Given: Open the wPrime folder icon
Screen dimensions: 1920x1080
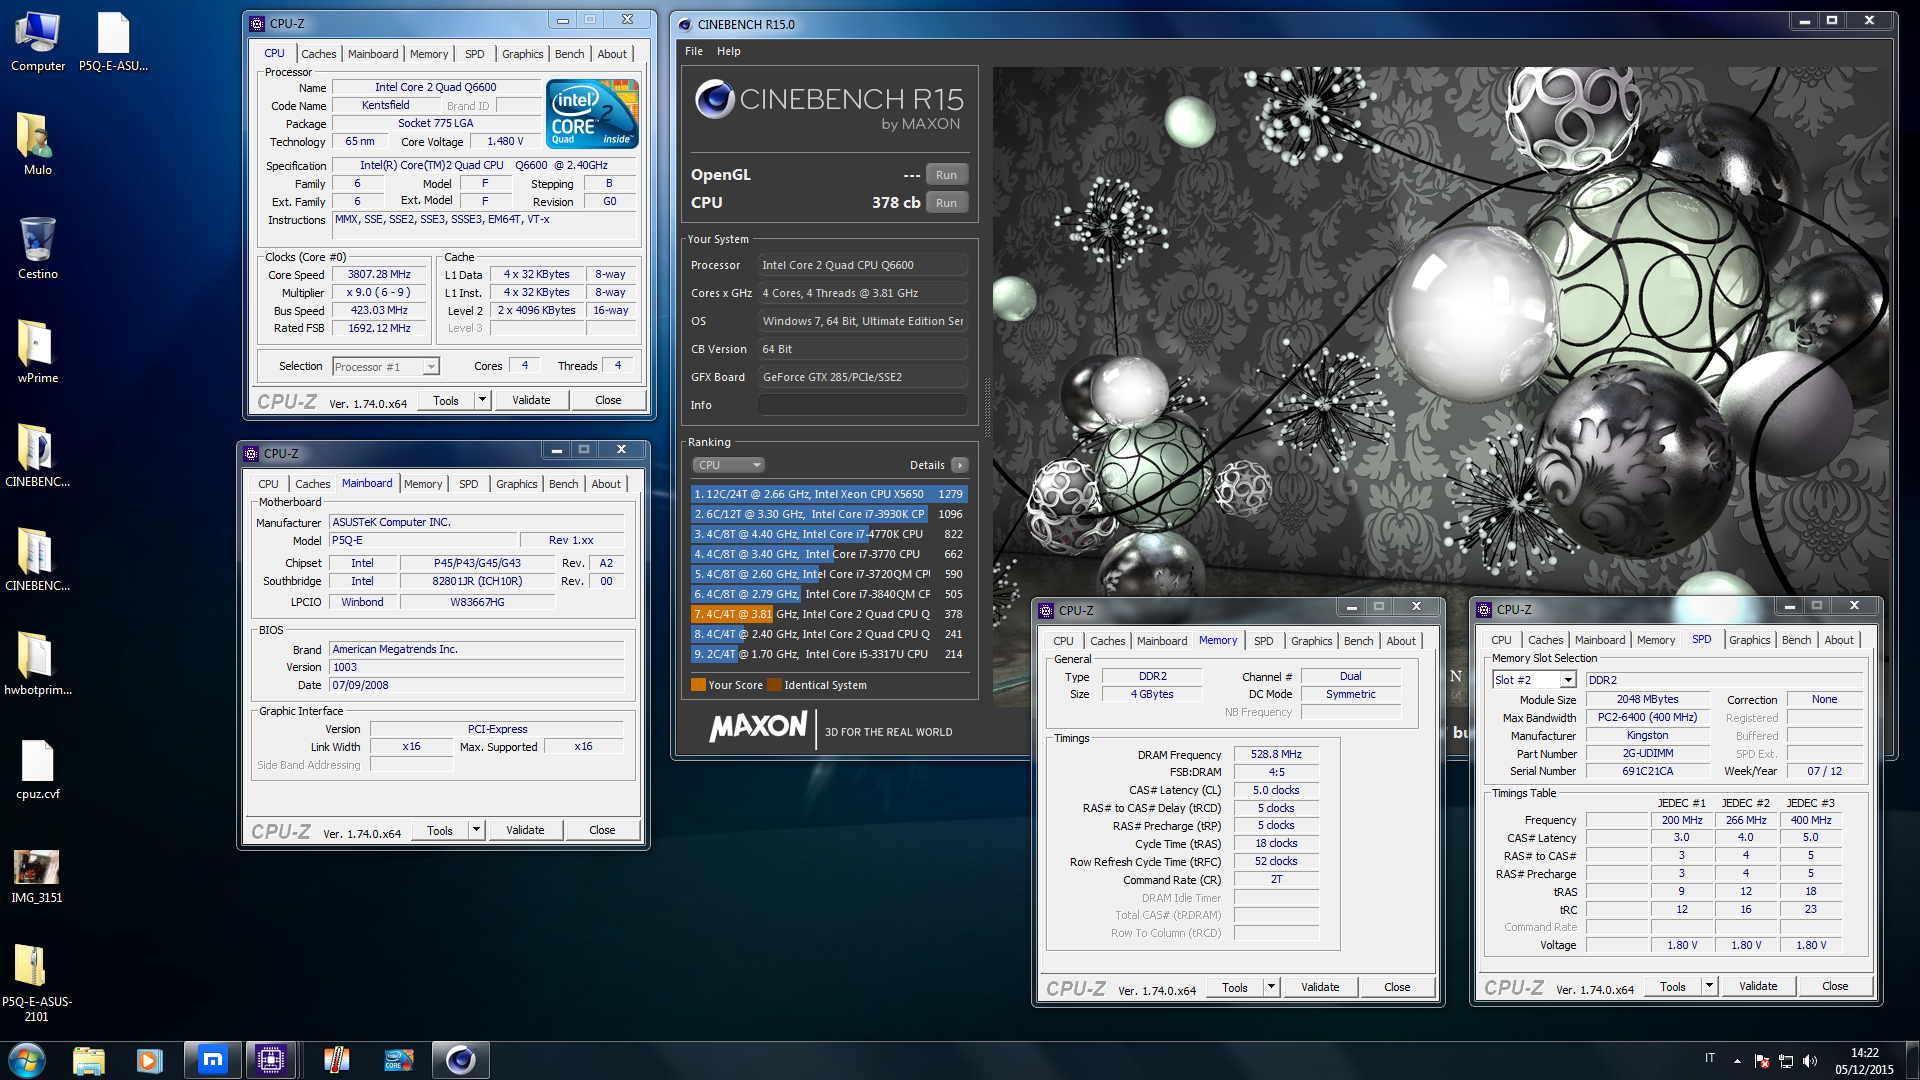Looking at the screenshot, I should pos(37,353).
